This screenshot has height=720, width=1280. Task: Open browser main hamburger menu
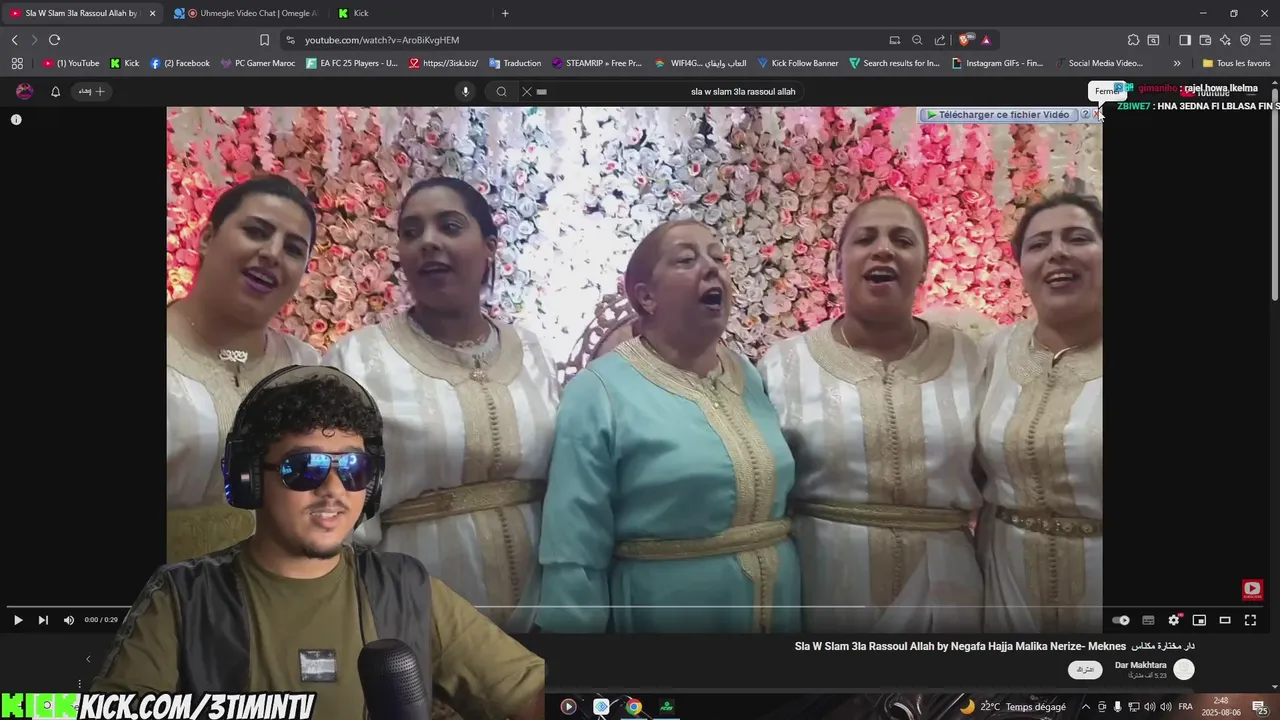pos(1265,40)
